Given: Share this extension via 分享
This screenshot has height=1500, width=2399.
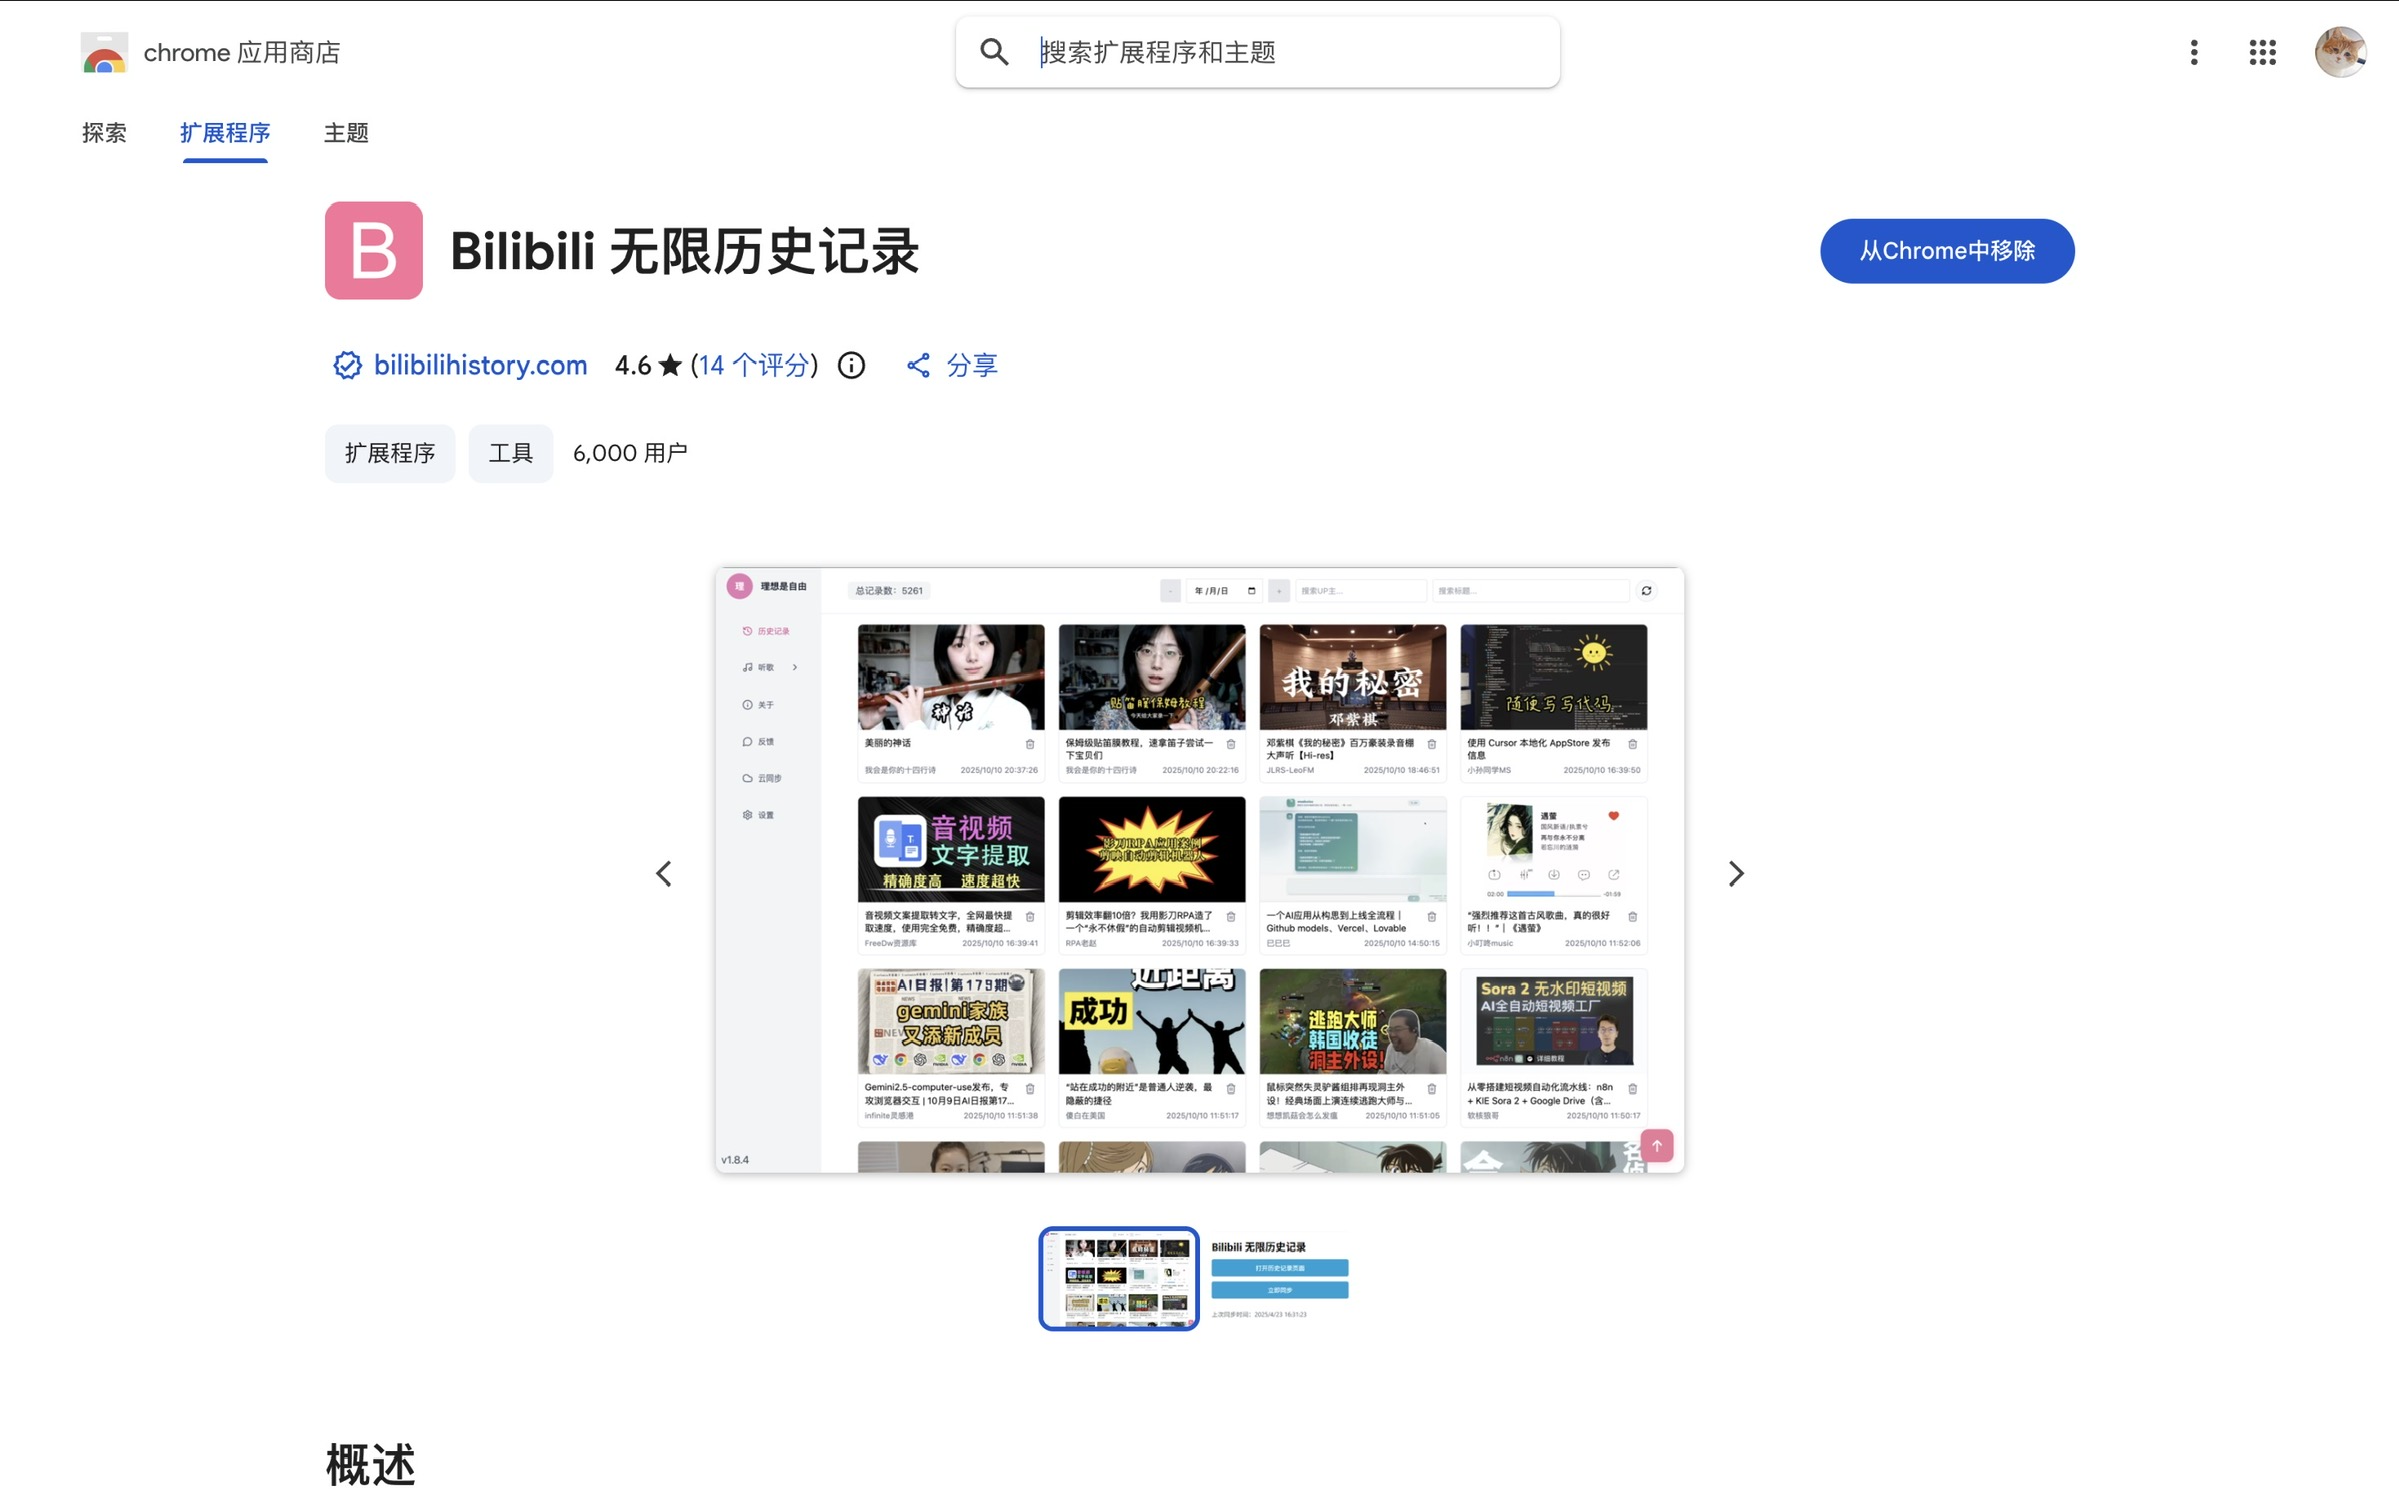Looking at the screenshot, I should pos(952,365).
